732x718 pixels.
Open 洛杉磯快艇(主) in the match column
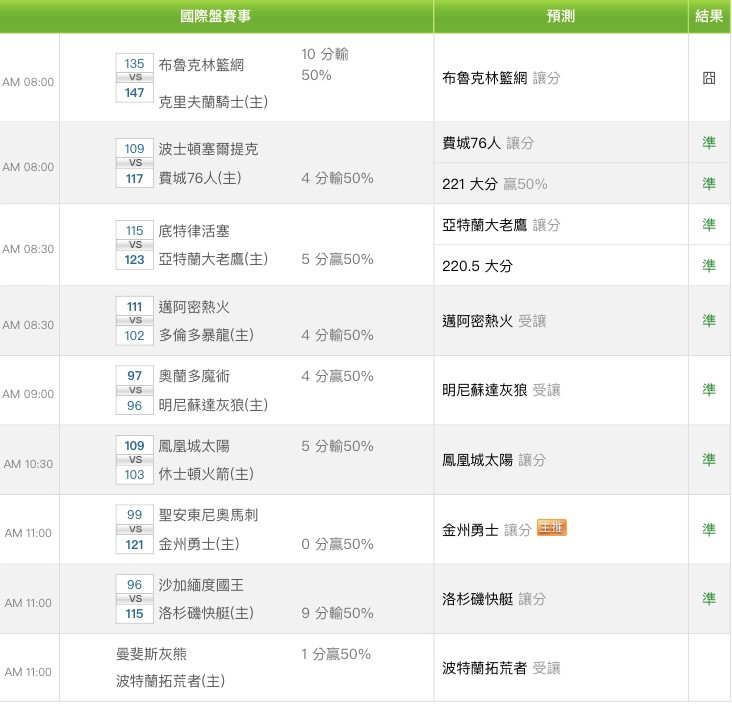(206, 613)
